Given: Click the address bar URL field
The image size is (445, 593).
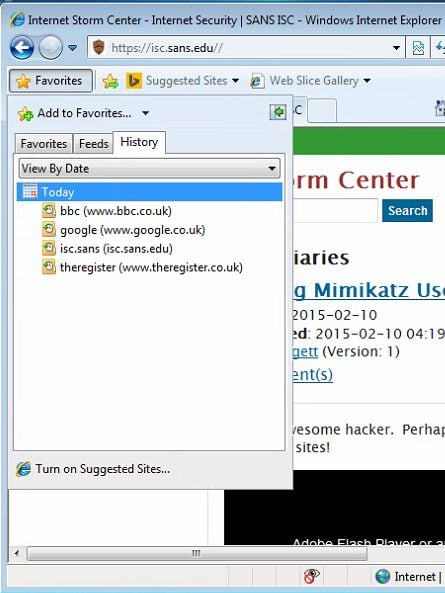Looking at the screenshot, I should pyautogui.click(x=246, y=48).
